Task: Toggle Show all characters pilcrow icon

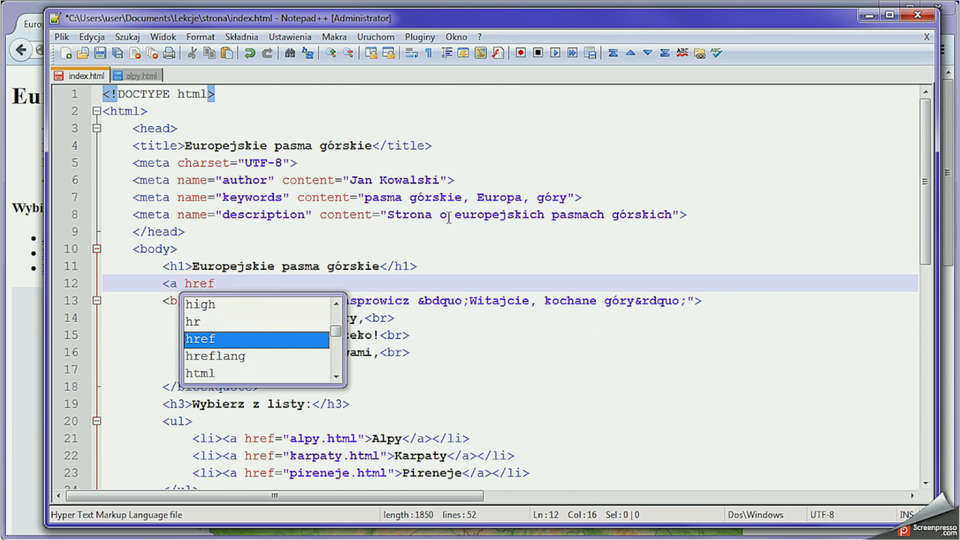Action: pyautogui.click(x=429, y=53)
